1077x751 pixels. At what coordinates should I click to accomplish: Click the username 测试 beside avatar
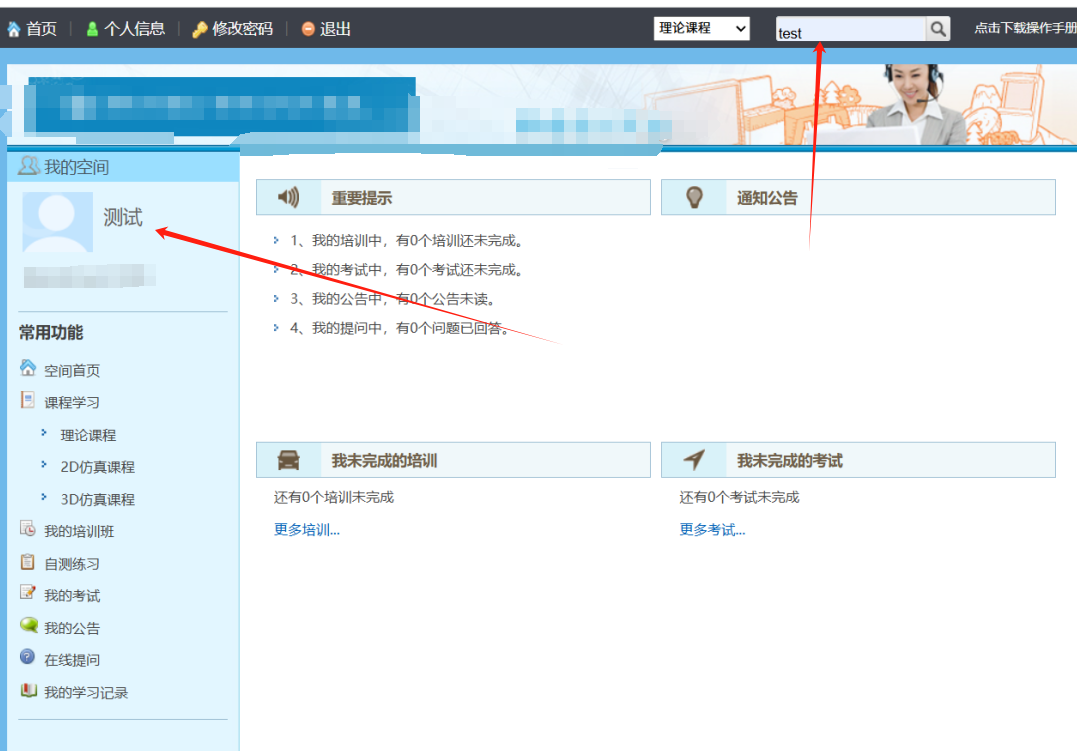pyautogui.click(x=123, y=217)
